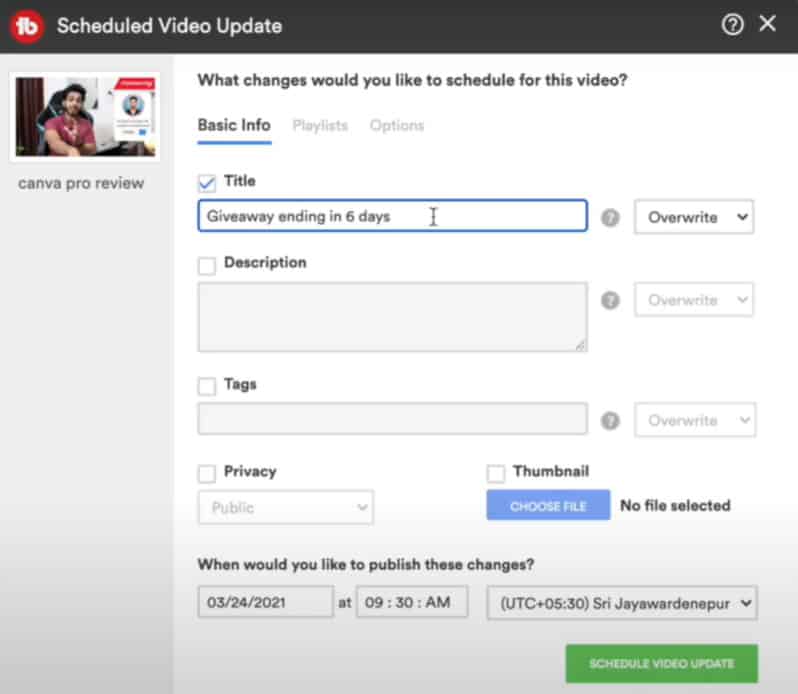
Task: Close the Scheduled Video Update dialog
Action: tap(768, 24)
